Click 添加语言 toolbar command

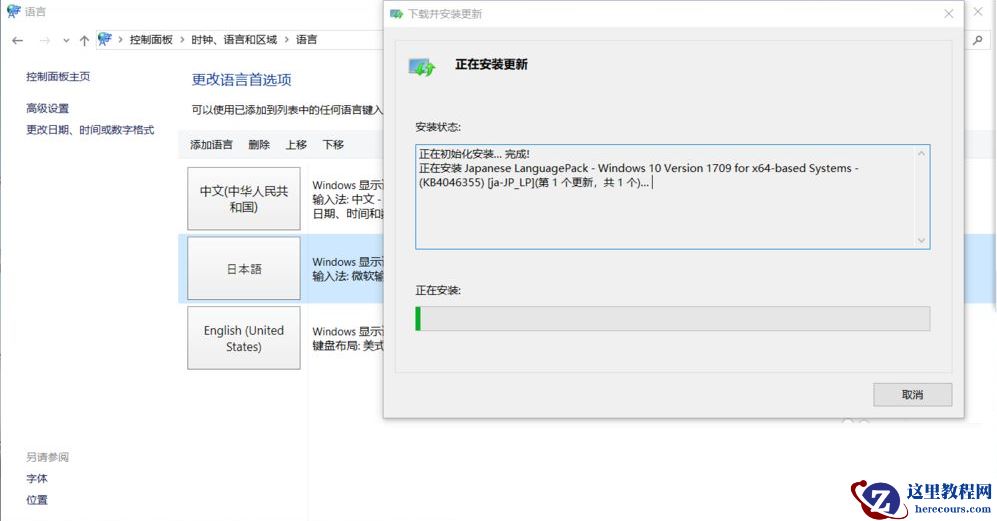[211, 144]
